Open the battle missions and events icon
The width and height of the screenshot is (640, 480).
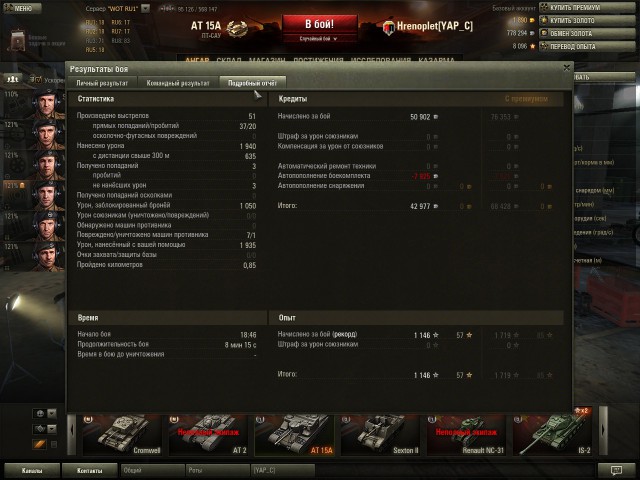17,40
